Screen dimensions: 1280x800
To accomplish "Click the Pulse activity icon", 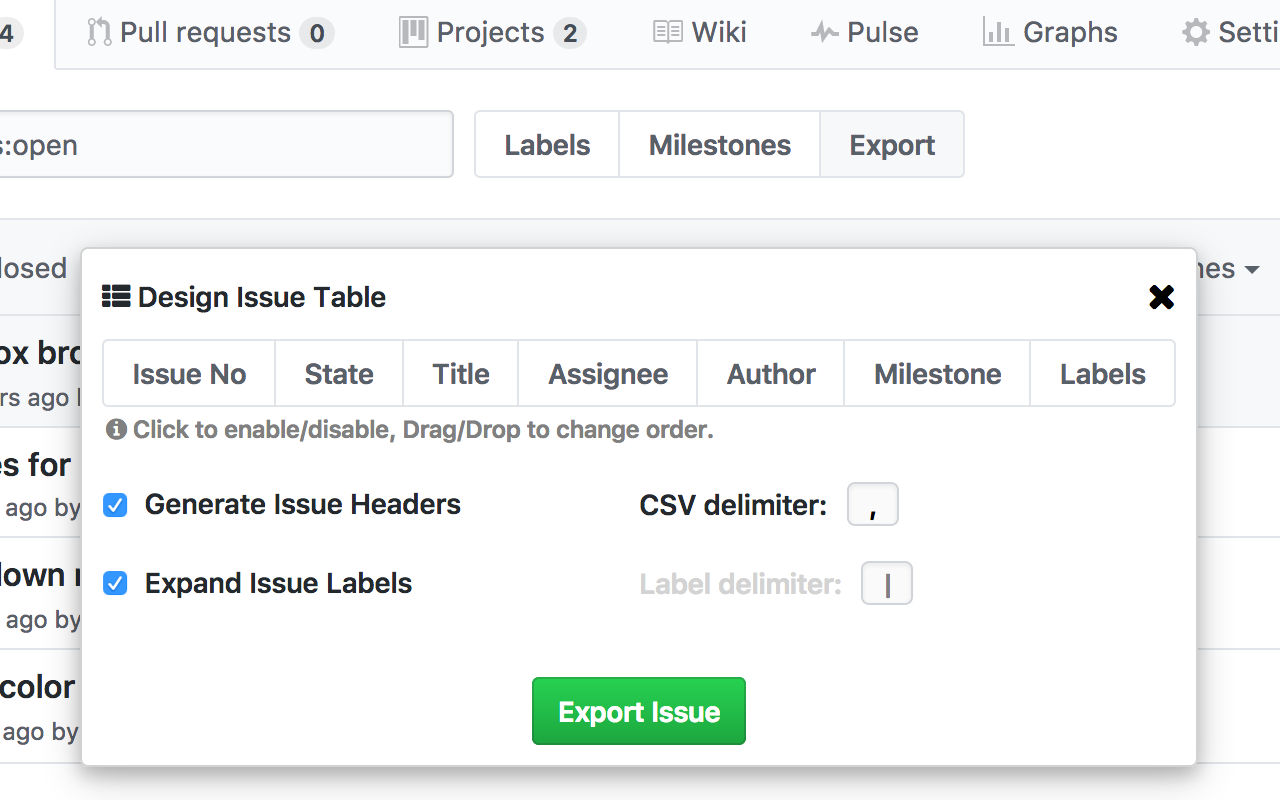I will [x=825, y=33].
